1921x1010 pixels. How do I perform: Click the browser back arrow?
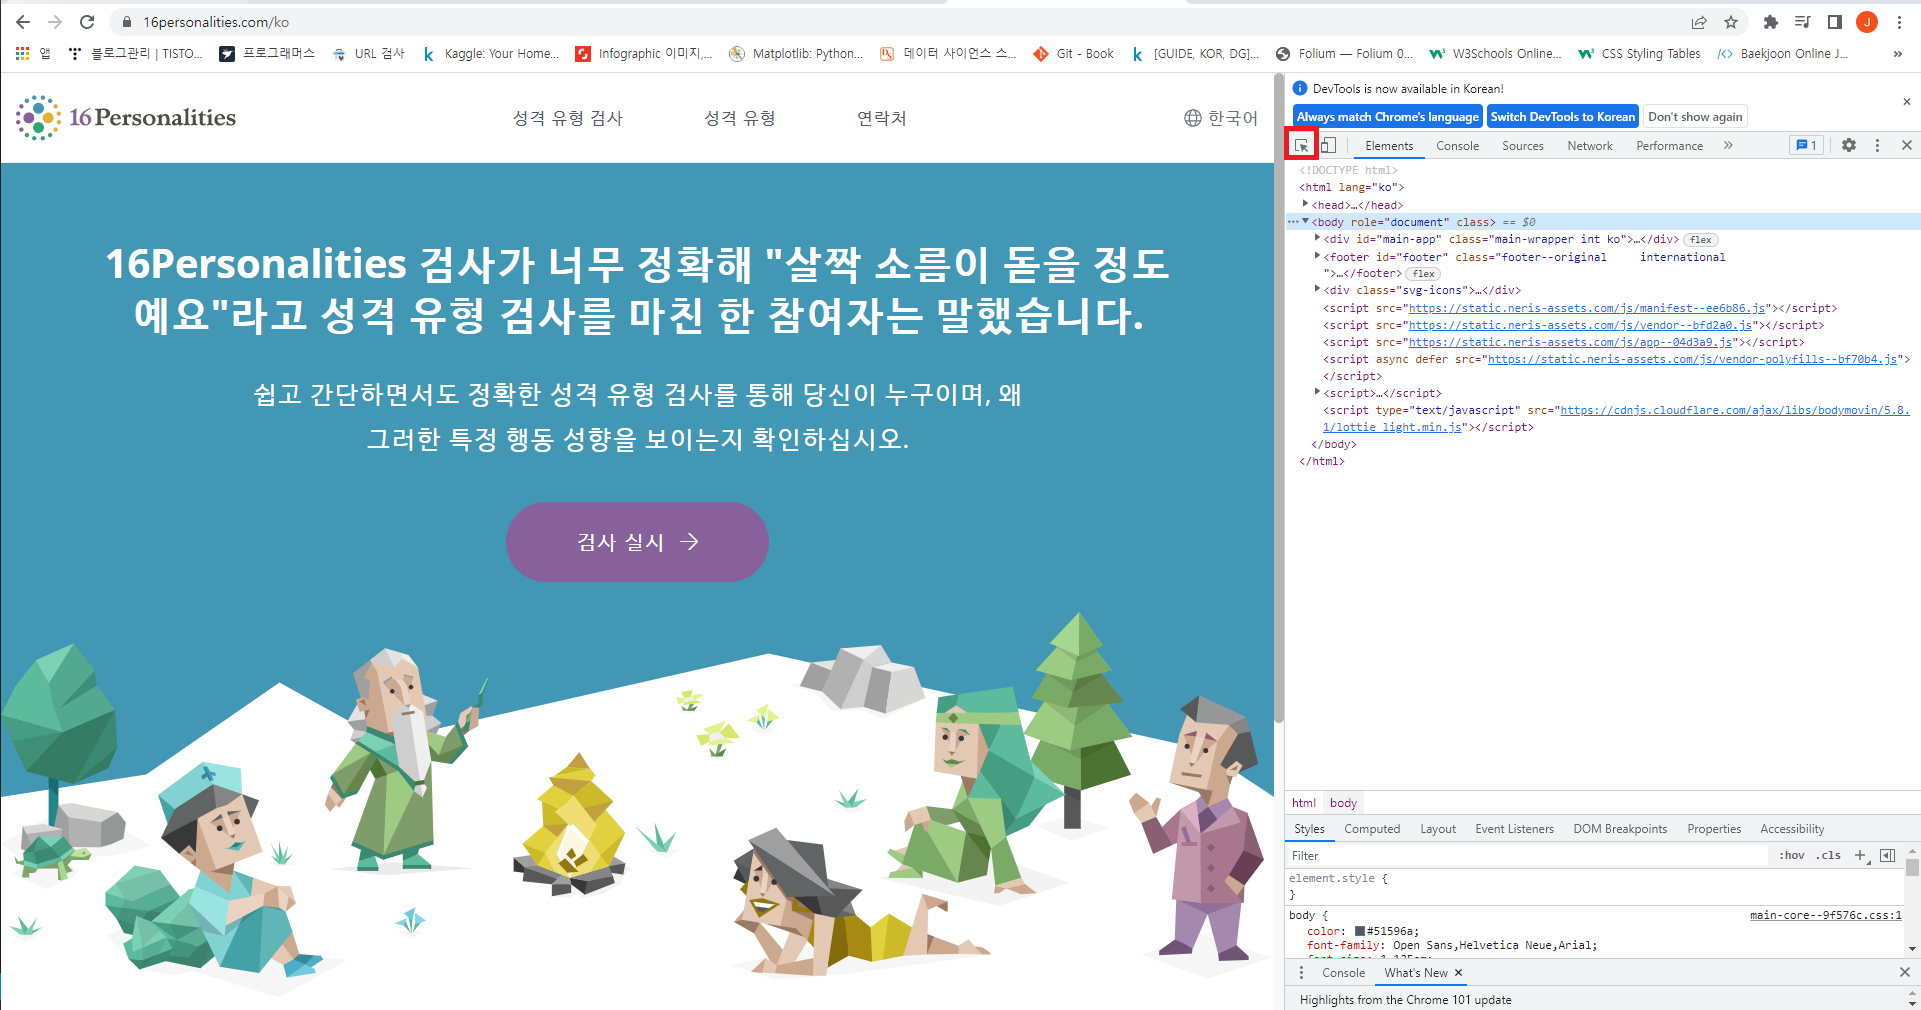click(x=23, y=22)
